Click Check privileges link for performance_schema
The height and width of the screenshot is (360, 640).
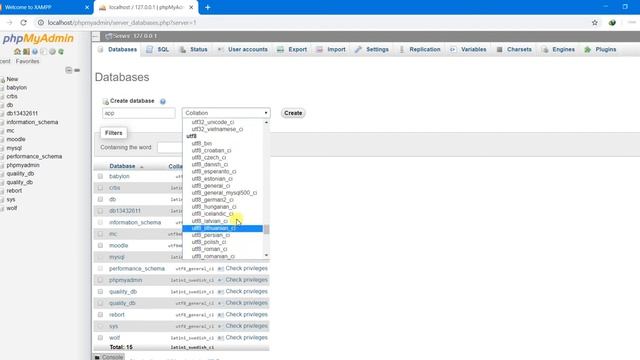(x=247, y=269)
